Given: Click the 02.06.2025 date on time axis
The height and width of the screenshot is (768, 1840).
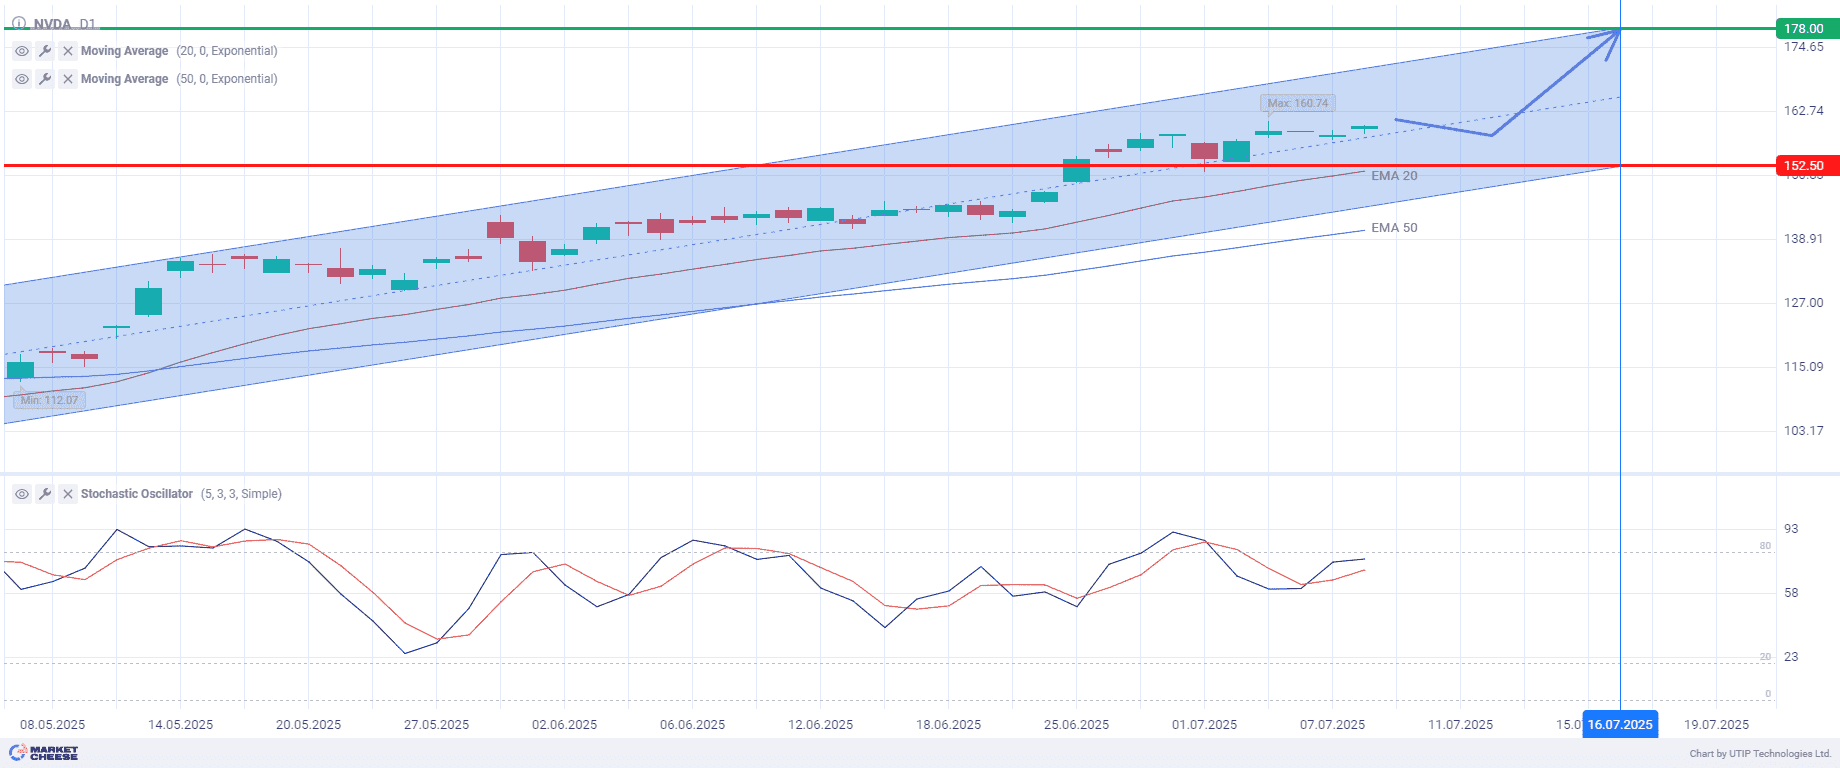Looking at the screenshot, I should (x=564, y=725).
